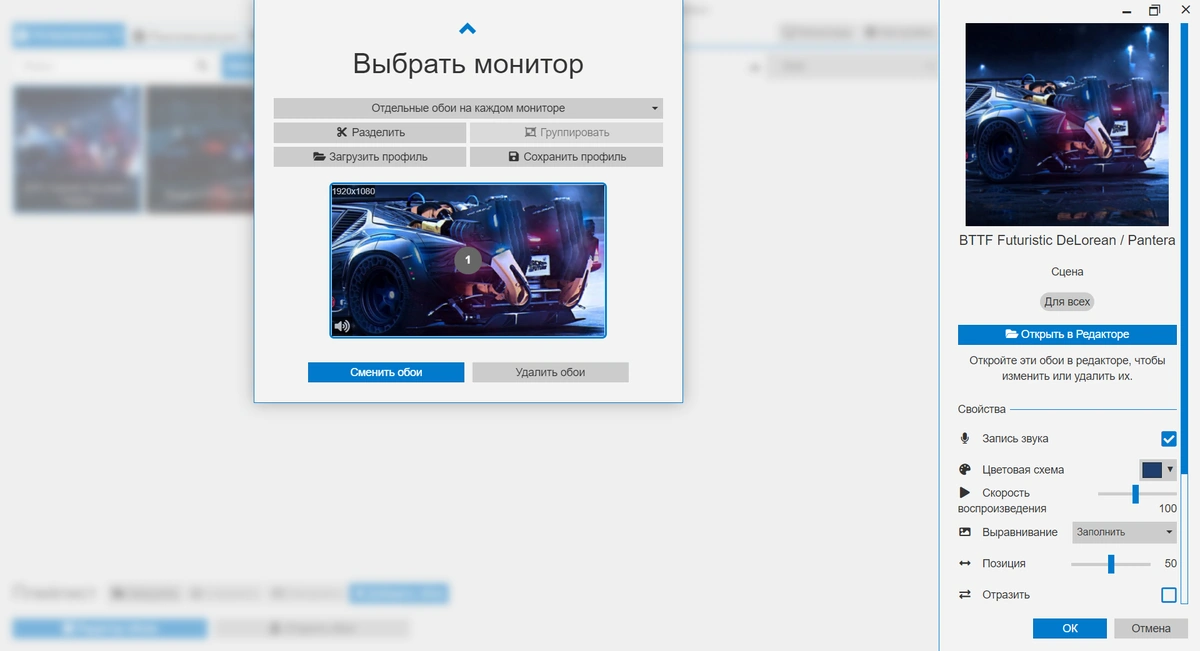Click the 'Запись звука' label text

coord(1015,439)
